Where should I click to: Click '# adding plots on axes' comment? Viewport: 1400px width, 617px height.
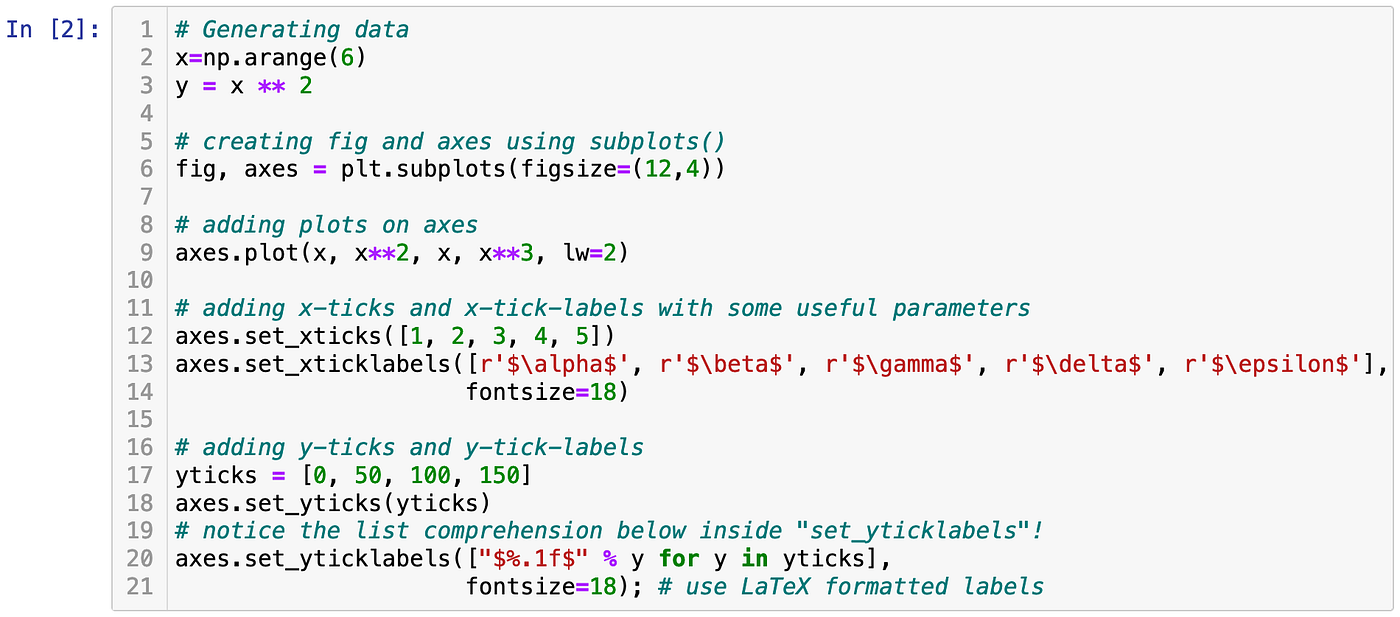tap(326, 225)
